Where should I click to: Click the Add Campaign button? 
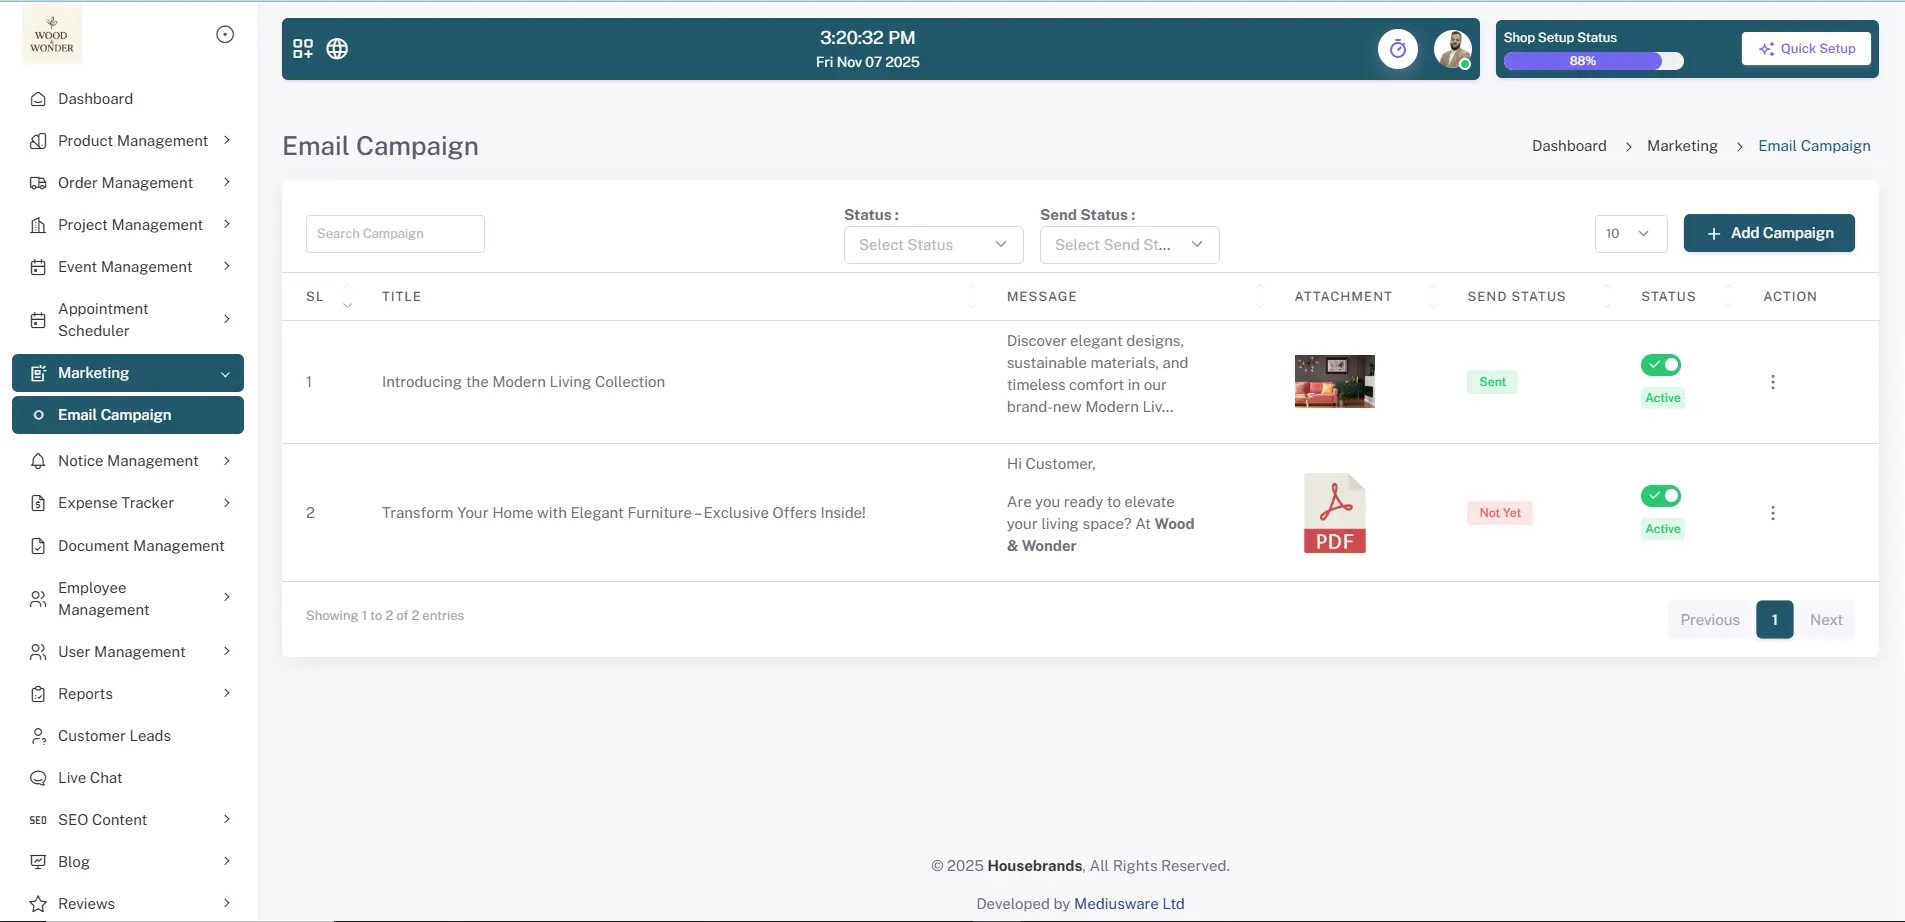(x=1768, y=233)
